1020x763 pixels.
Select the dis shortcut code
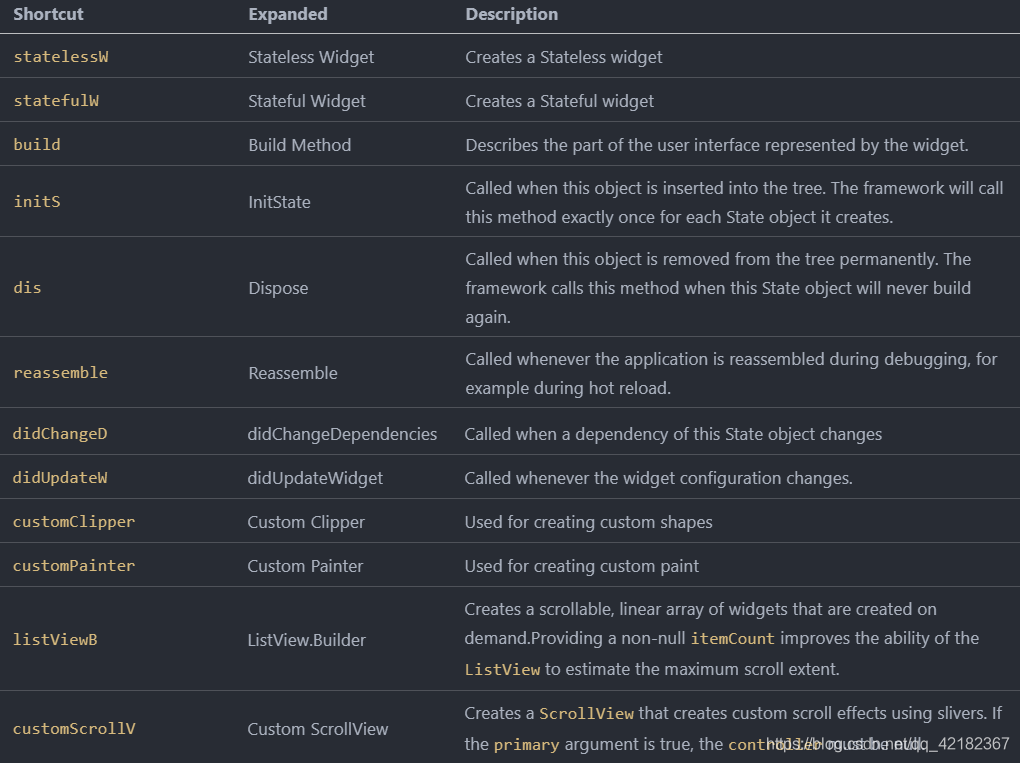pos(27,288)
